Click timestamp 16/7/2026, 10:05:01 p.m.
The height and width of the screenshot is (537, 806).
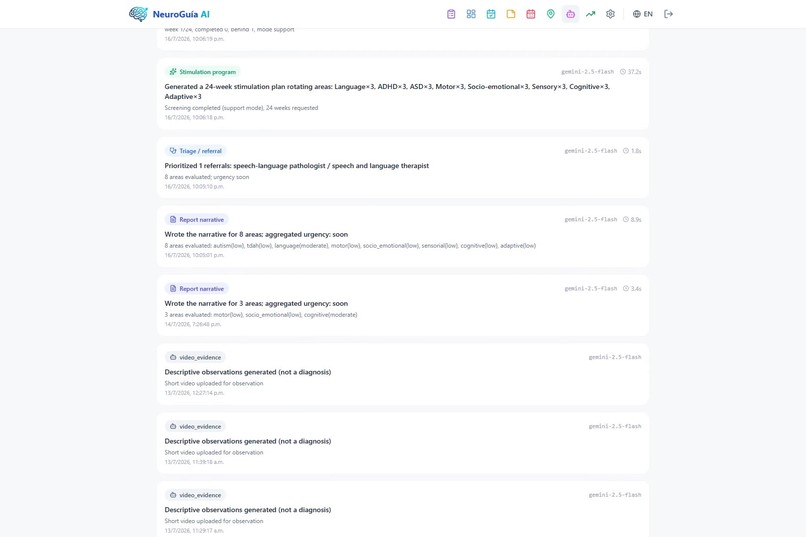pyautogui.click(x=194, y=255)
